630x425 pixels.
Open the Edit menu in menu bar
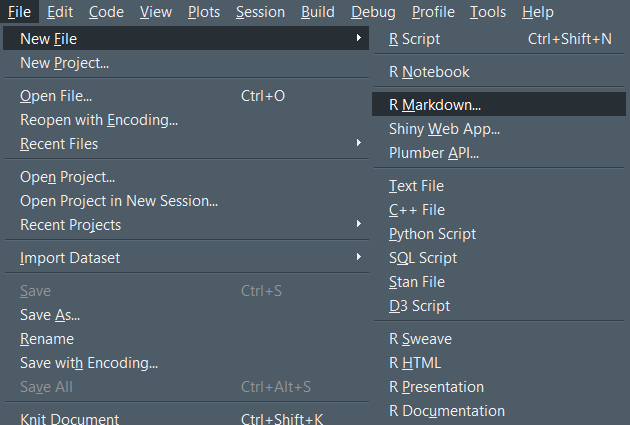[x=60, y=12]
